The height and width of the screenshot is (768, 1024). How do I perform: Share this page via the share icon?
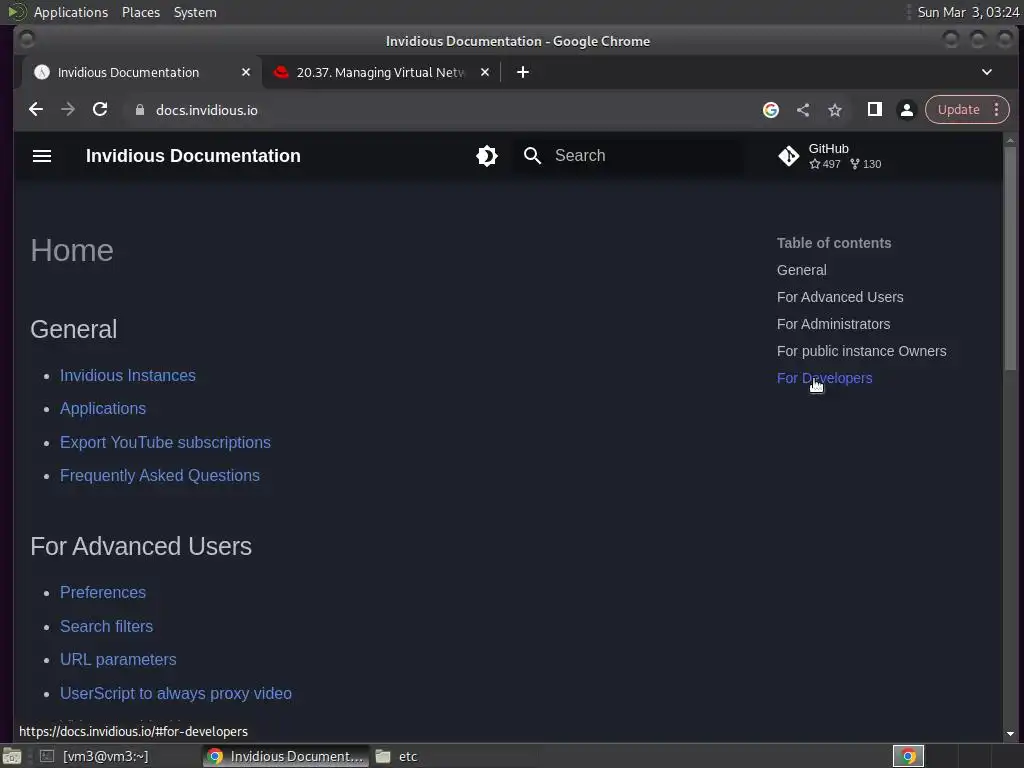803,110
